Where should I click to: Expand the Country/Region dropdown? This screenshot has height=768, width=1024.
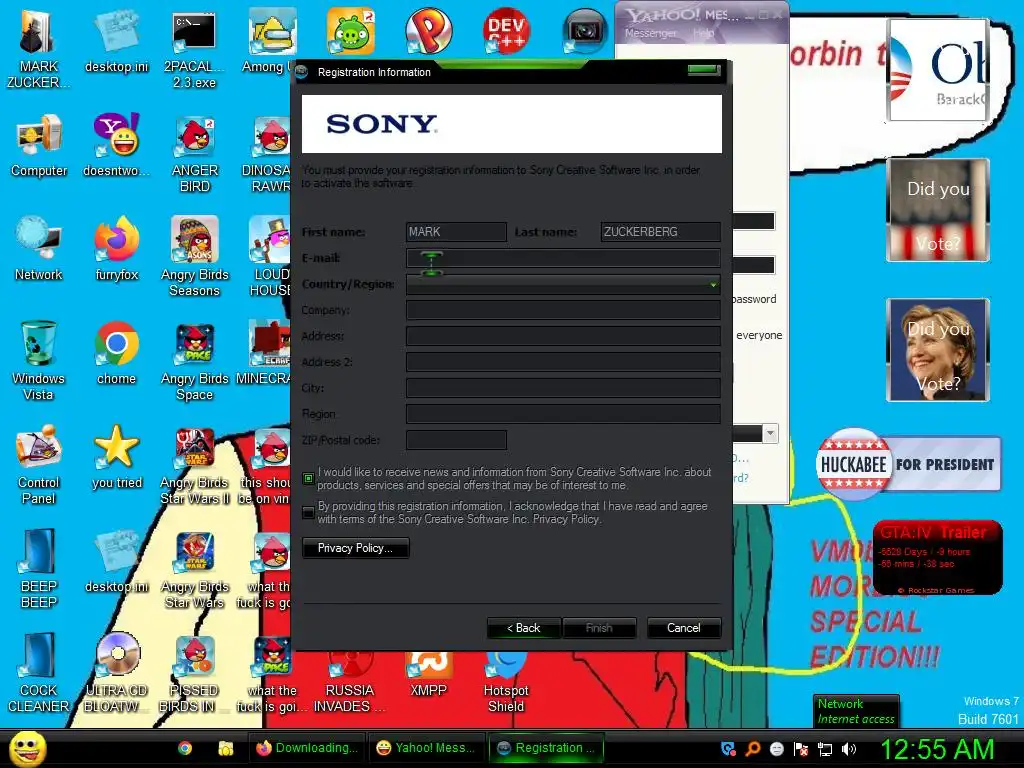click(x=712, y=284)
